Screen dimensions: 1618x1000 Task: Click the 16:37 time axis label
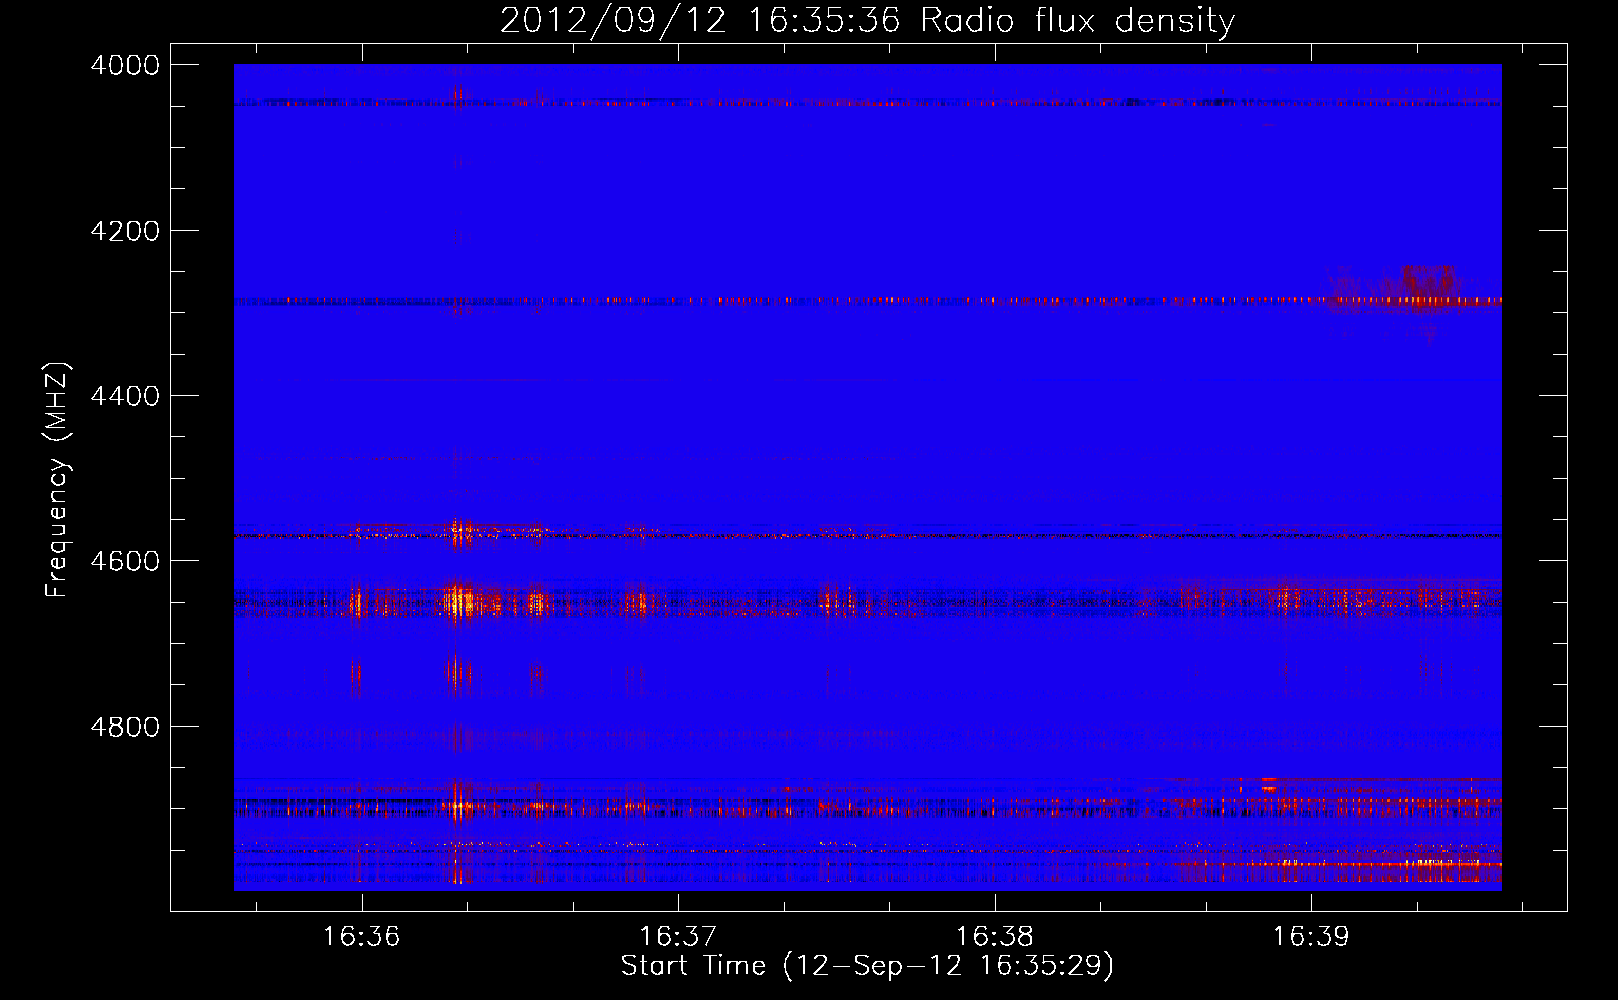point(678,936)
